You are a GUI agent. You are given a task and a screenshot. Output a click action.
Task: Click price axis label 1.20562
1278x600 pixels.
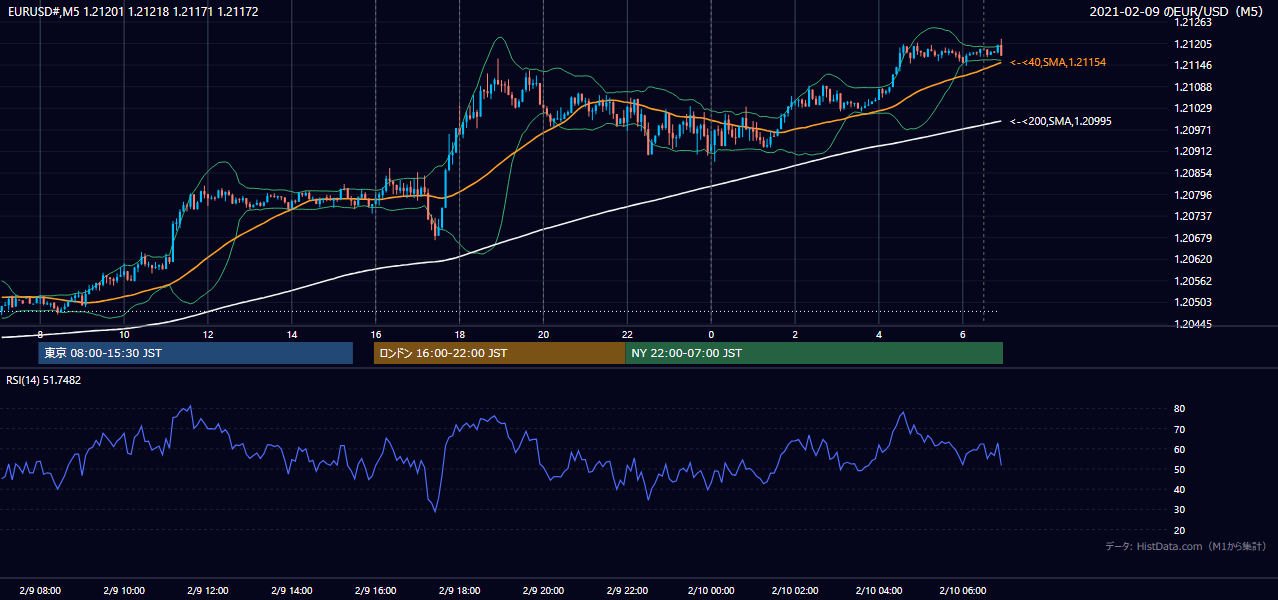pyautogui.click(x=1193, y=281)
